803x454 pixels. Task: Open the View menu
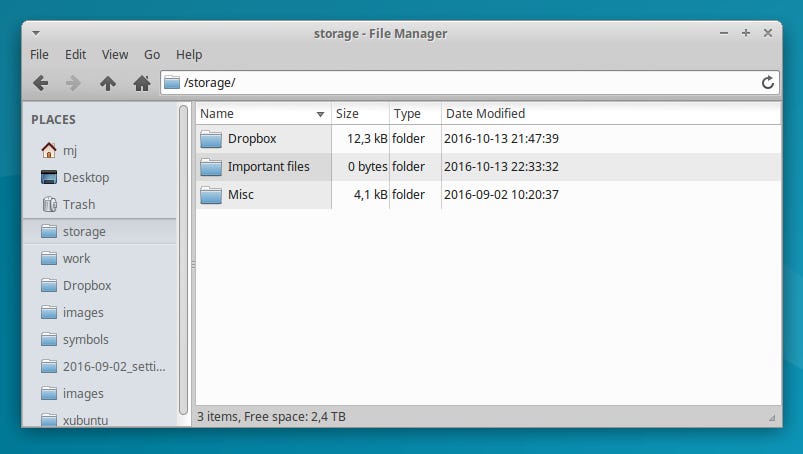click(x=115, y=54)
